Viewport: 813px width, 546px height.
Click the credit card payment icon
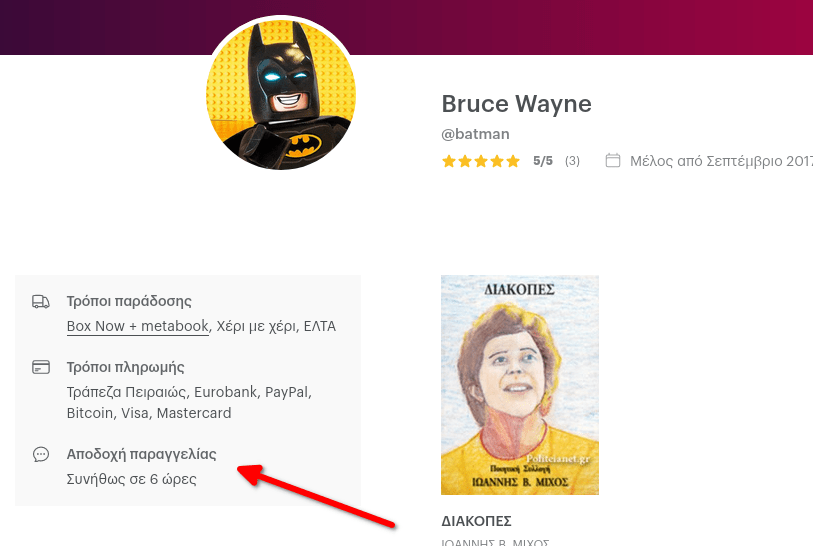pos(40,367)
